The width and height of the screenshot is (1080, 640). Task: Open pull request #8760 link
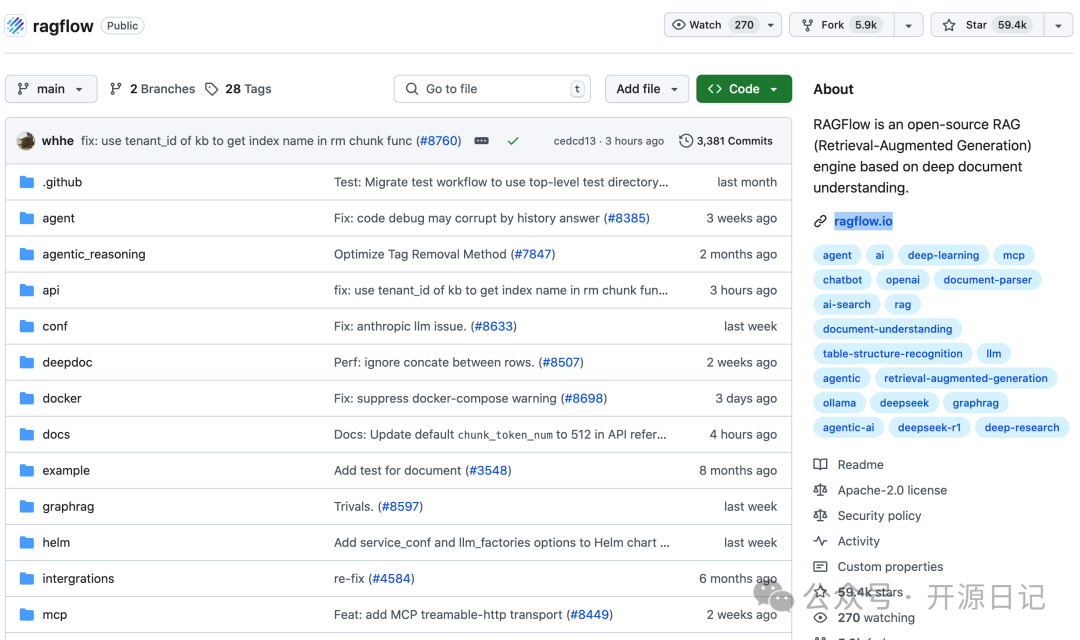(x=439, y=141)
